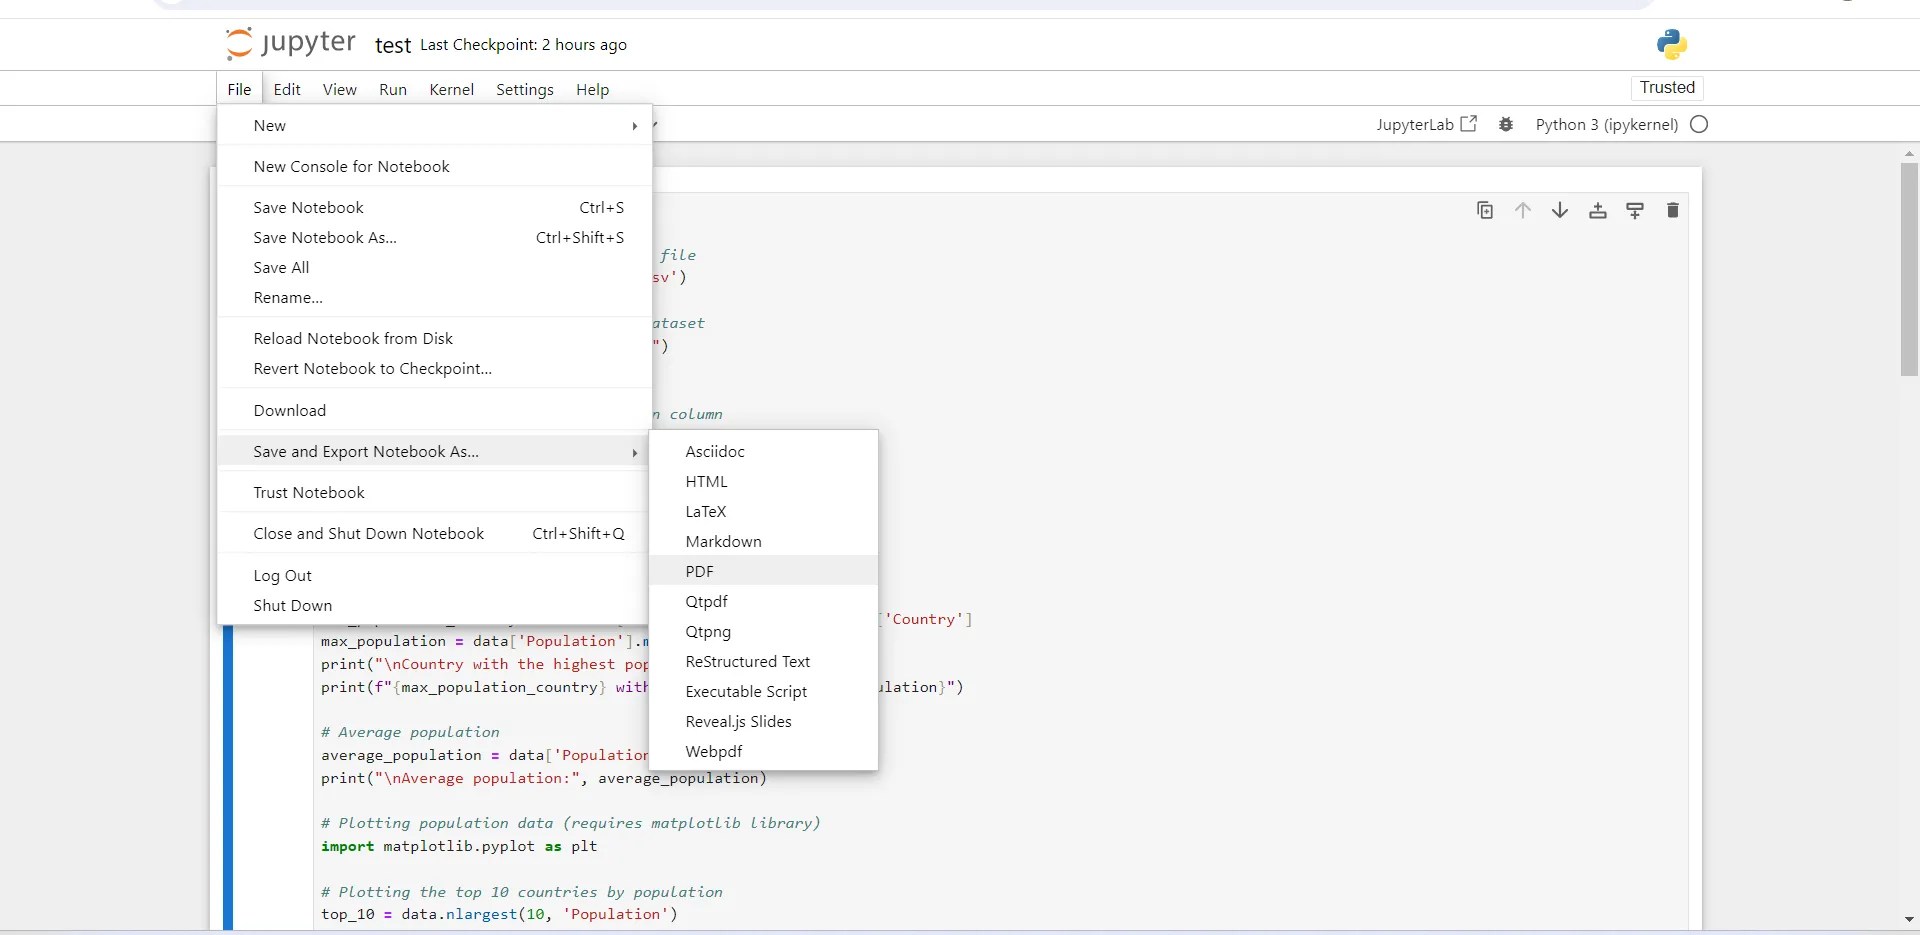Open the notebook in JupyterLab
This screenshot has height=935, width=1920.
1427,124
